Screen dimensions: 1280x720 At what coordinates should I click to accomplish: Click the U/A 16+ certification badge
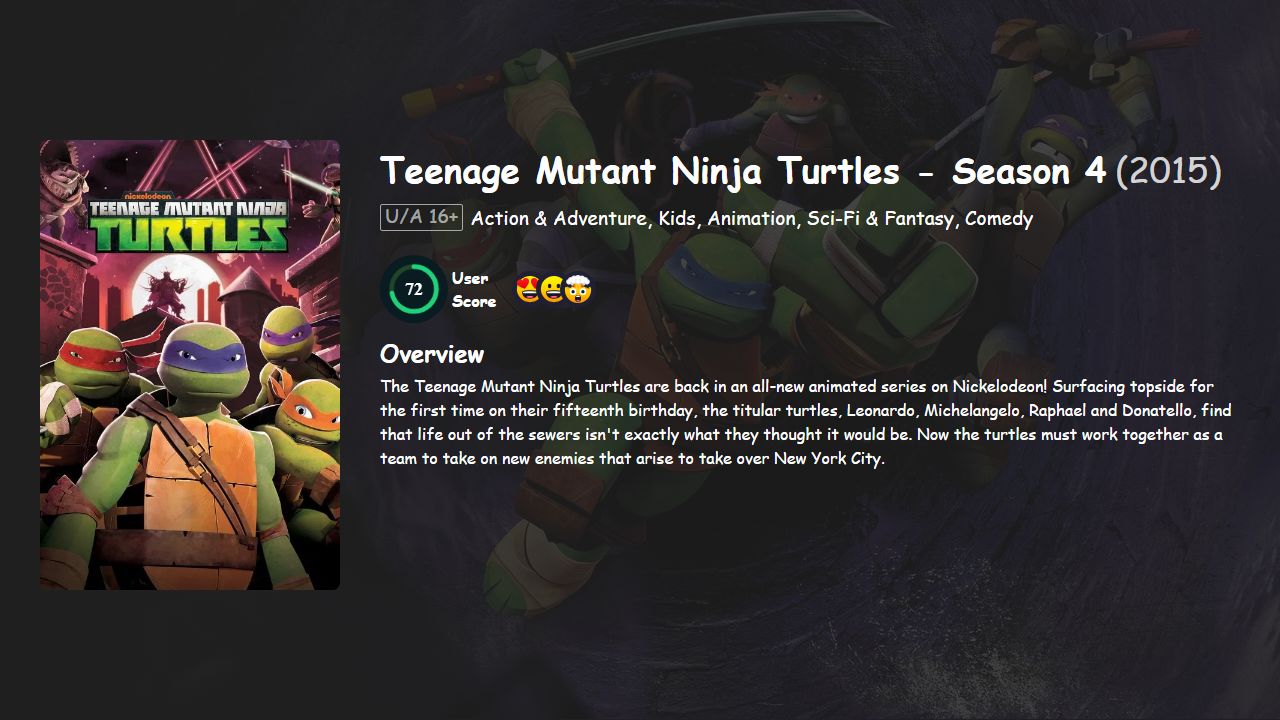click(419, 218)
